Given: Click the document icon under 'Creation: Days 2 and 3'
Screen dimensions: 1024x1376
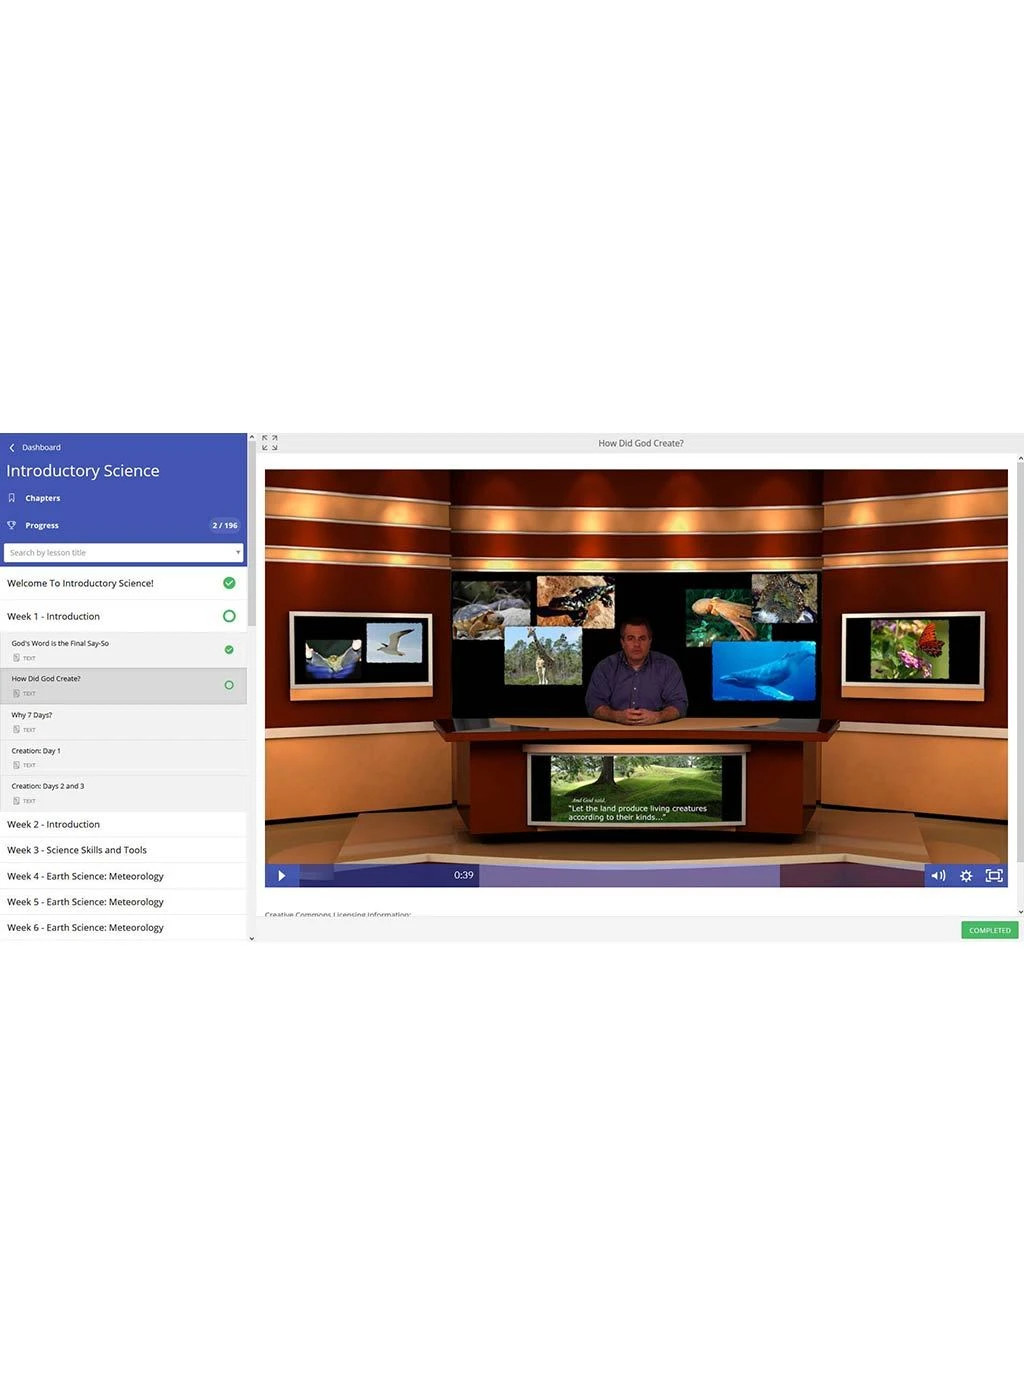Looking at the screenshot, I should coord(16,801).
